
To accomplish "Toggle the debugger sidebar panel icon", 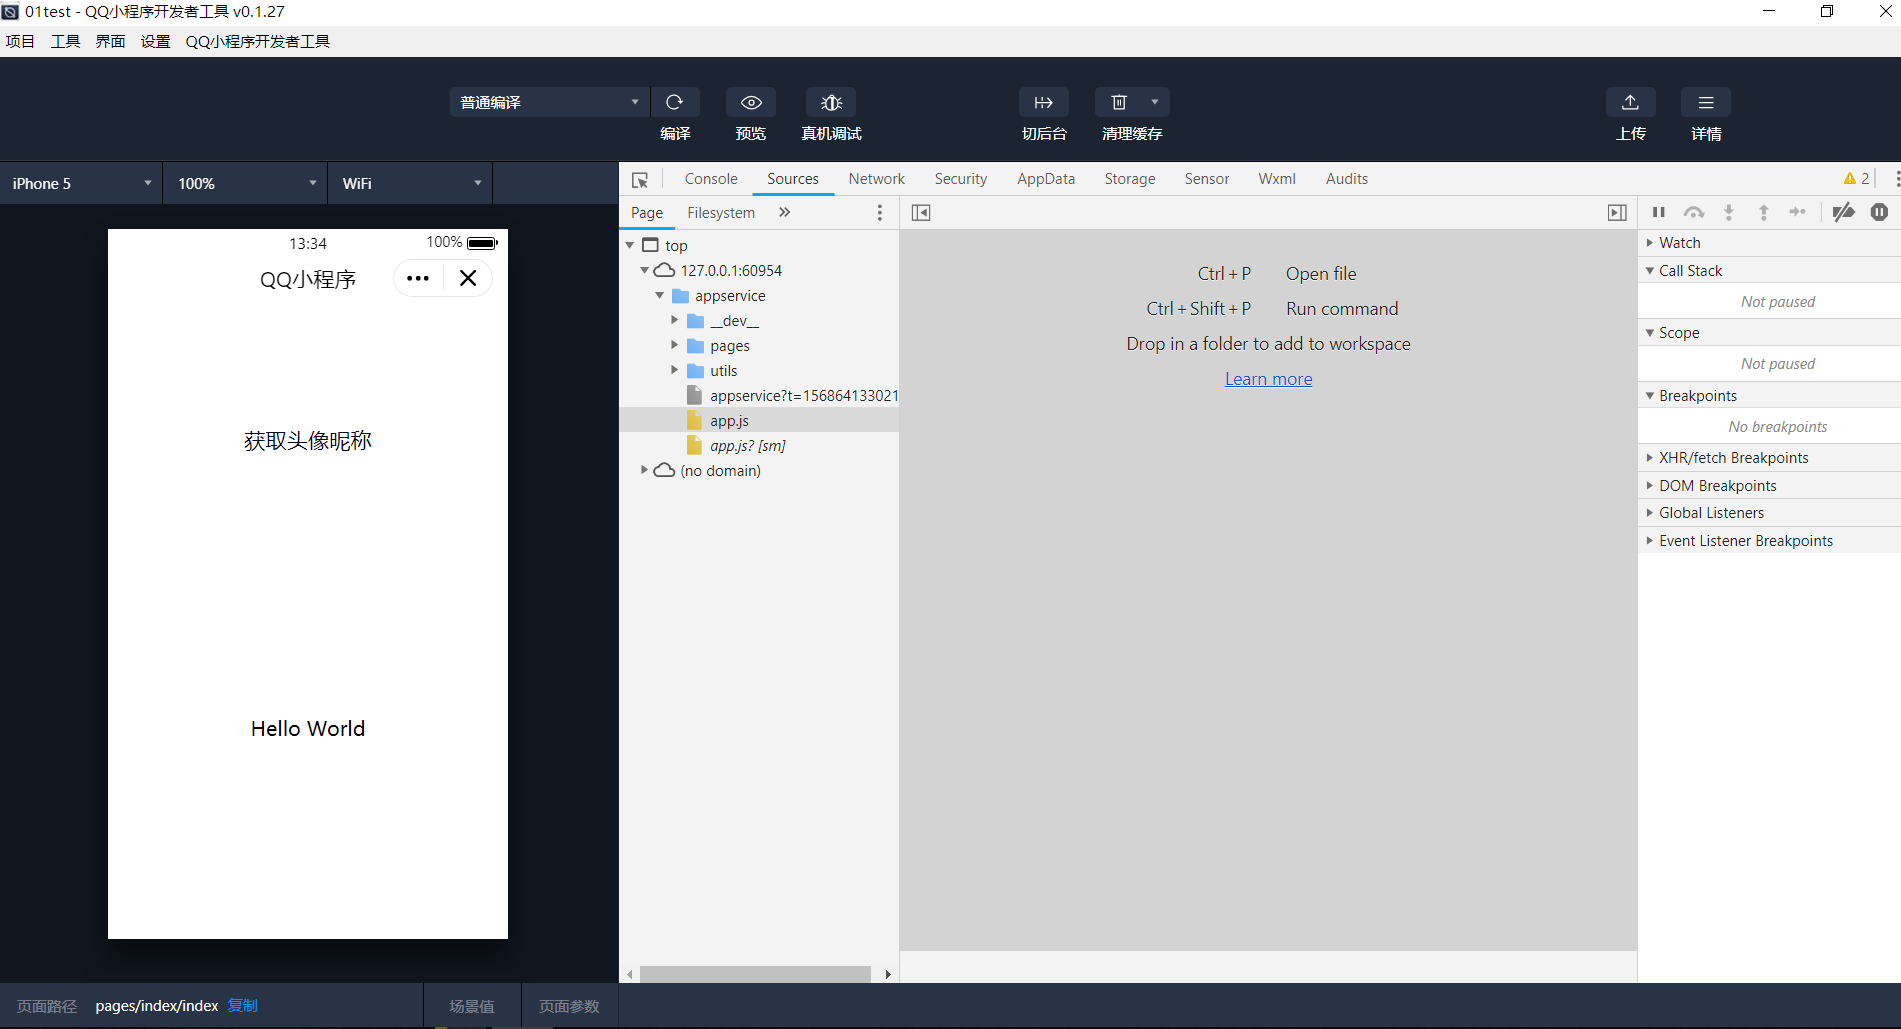I will click(x=1617, y=213).
